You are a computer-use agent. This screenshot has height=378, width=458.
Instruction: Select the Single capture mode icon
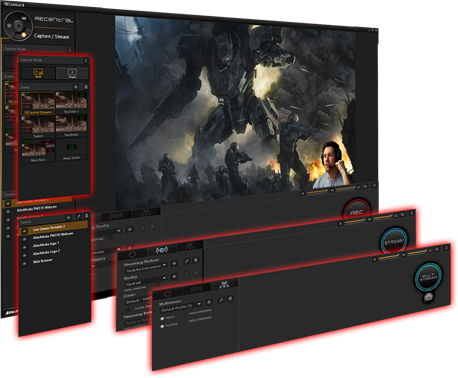coord(72,73)
